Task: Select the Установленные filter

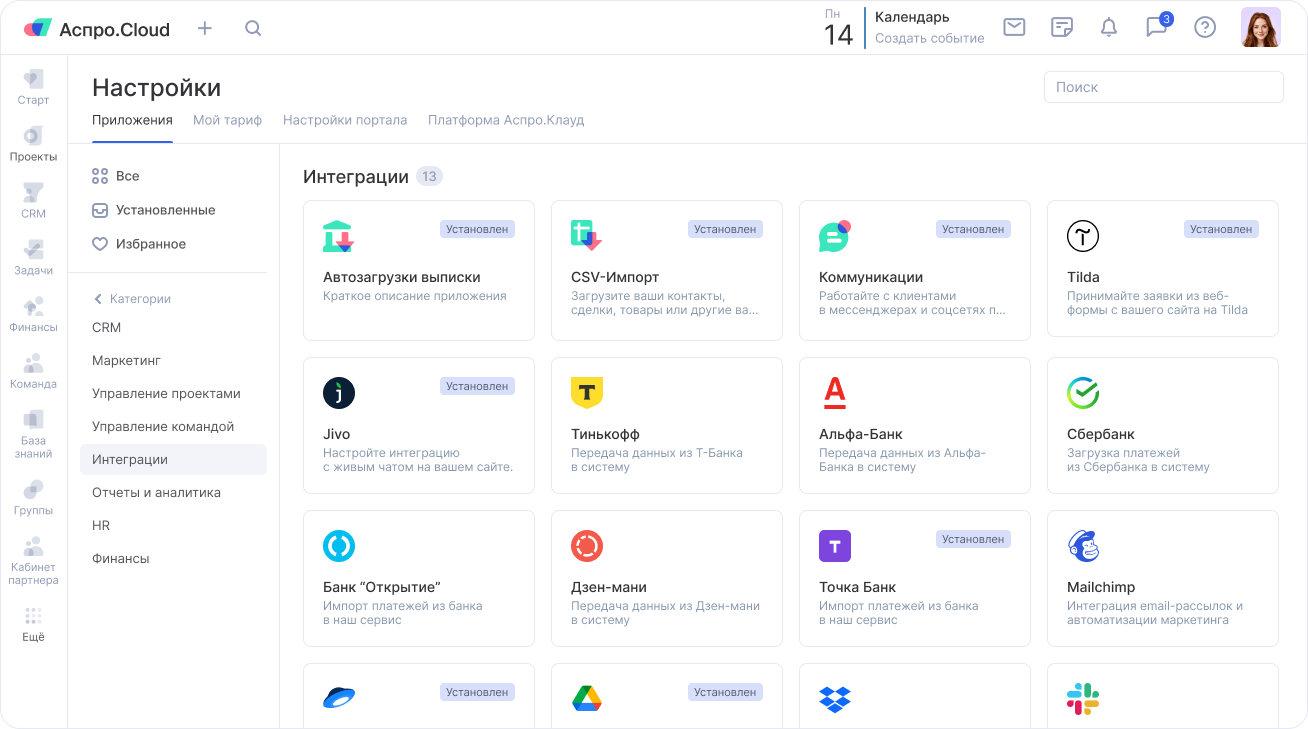Action: (165, 210)
